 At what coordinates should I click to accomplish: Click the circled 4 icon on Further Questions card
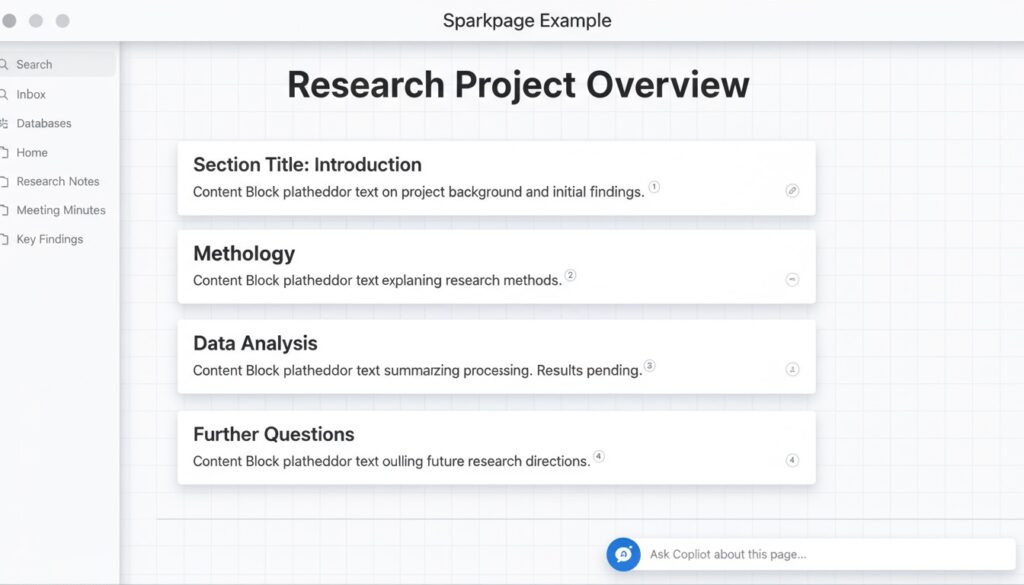tap(792, 461)
